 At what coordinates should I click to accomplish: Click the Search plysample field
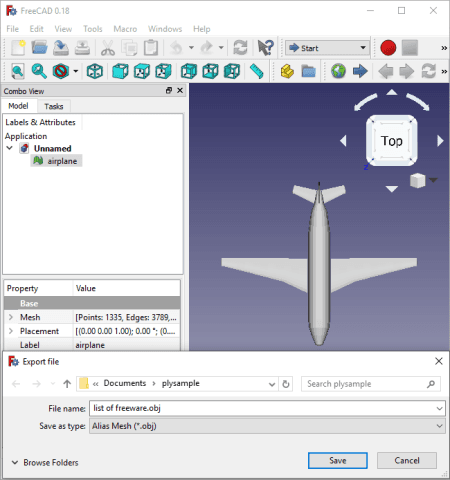click(371, 384)
